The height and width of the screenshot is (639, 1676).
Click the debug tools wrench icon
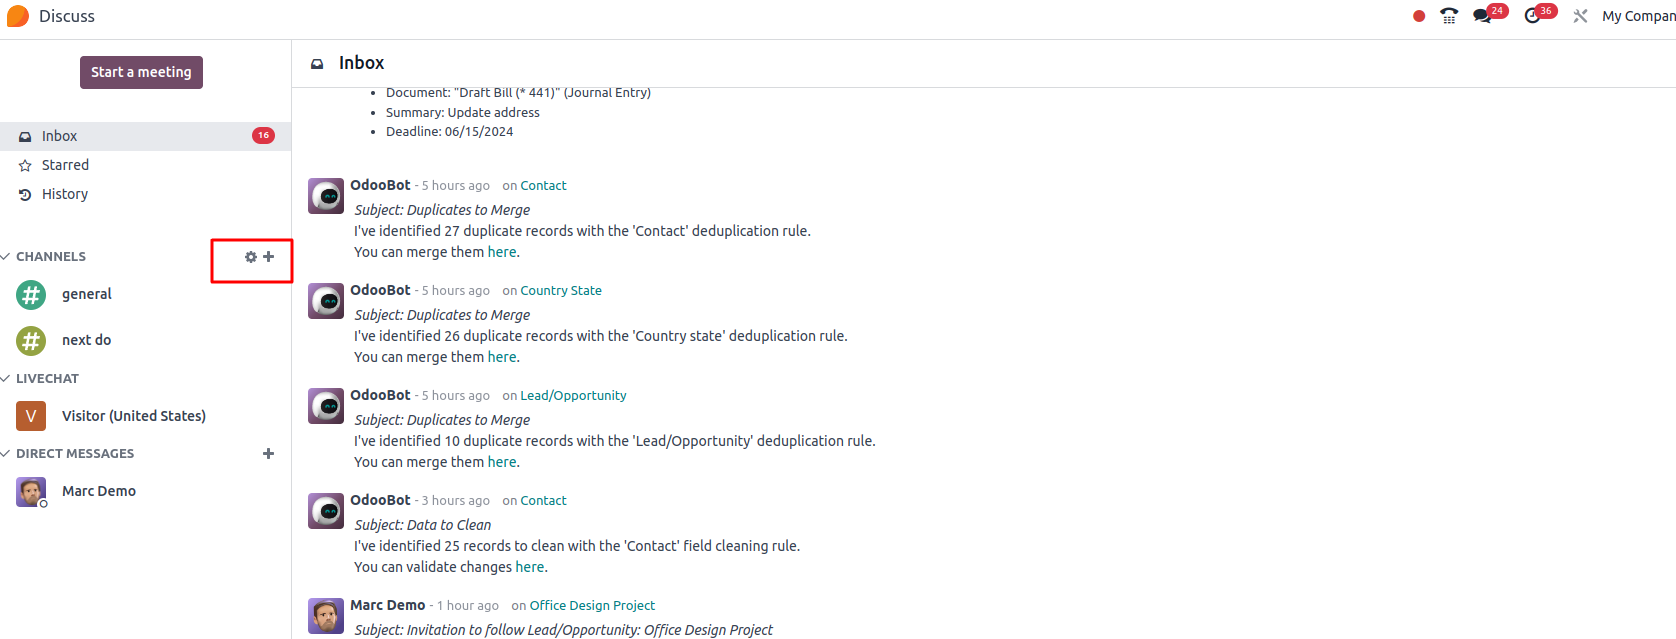click(1580, 16)
